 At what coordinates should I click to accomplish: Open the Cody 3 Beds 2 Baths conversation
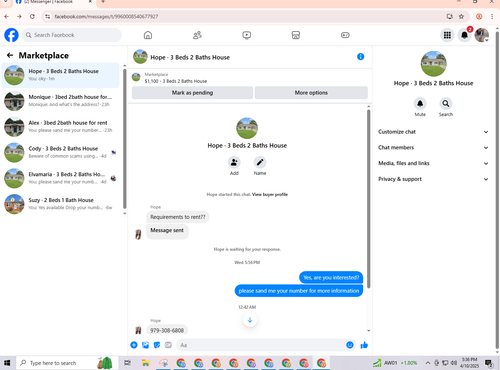tap(61, 152)
